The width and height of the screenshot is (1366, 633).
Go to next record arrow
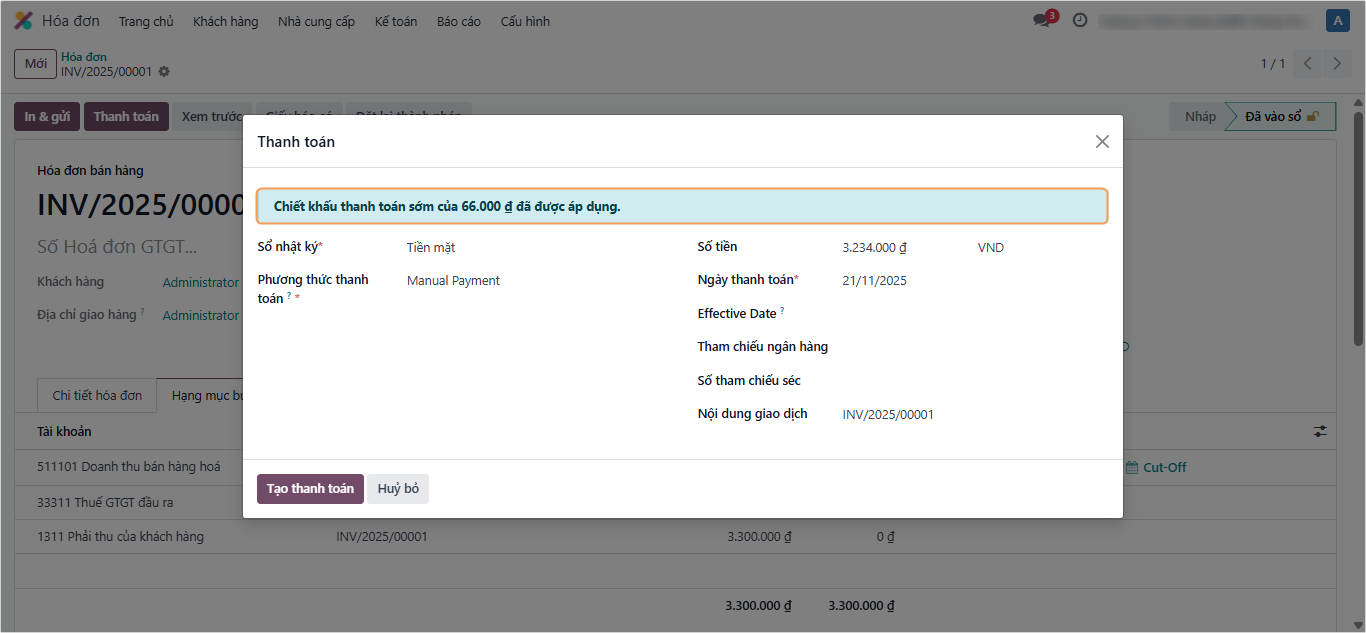point(1337,64)
